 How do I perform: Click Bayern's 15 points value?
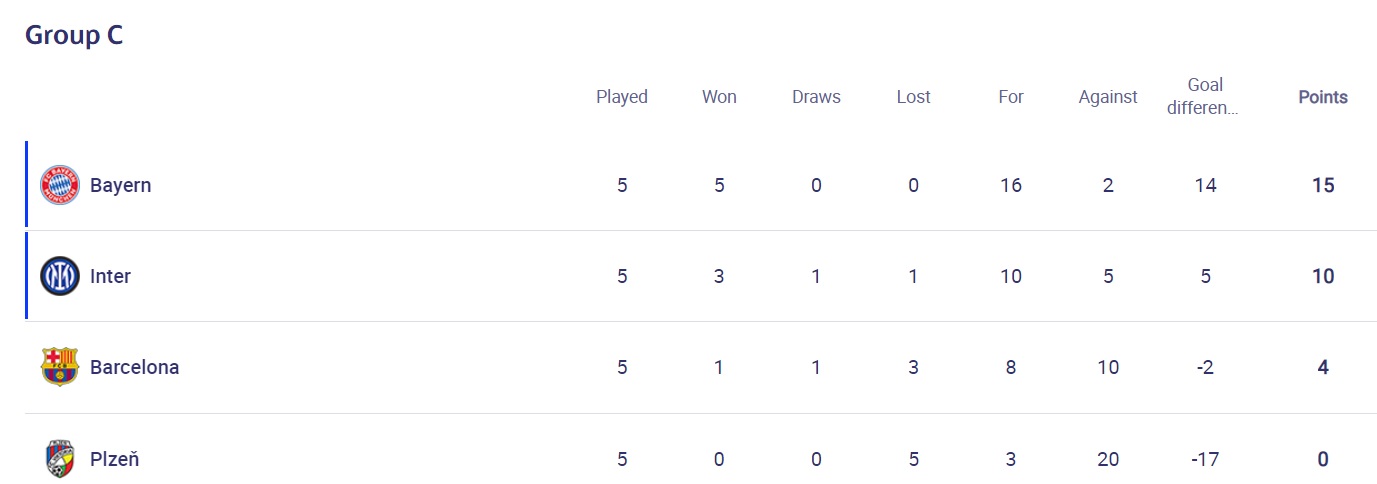(x=1322, y=185)
